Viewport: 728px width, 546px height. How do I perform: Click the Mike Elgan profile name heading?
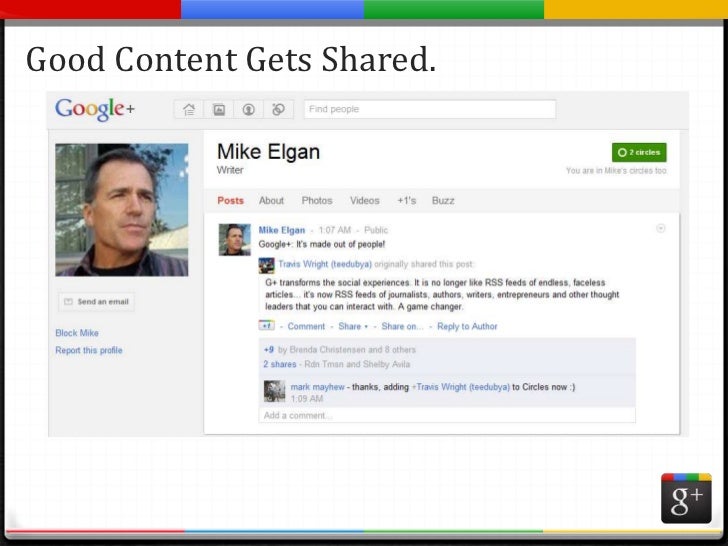click(x=268, y=152)
